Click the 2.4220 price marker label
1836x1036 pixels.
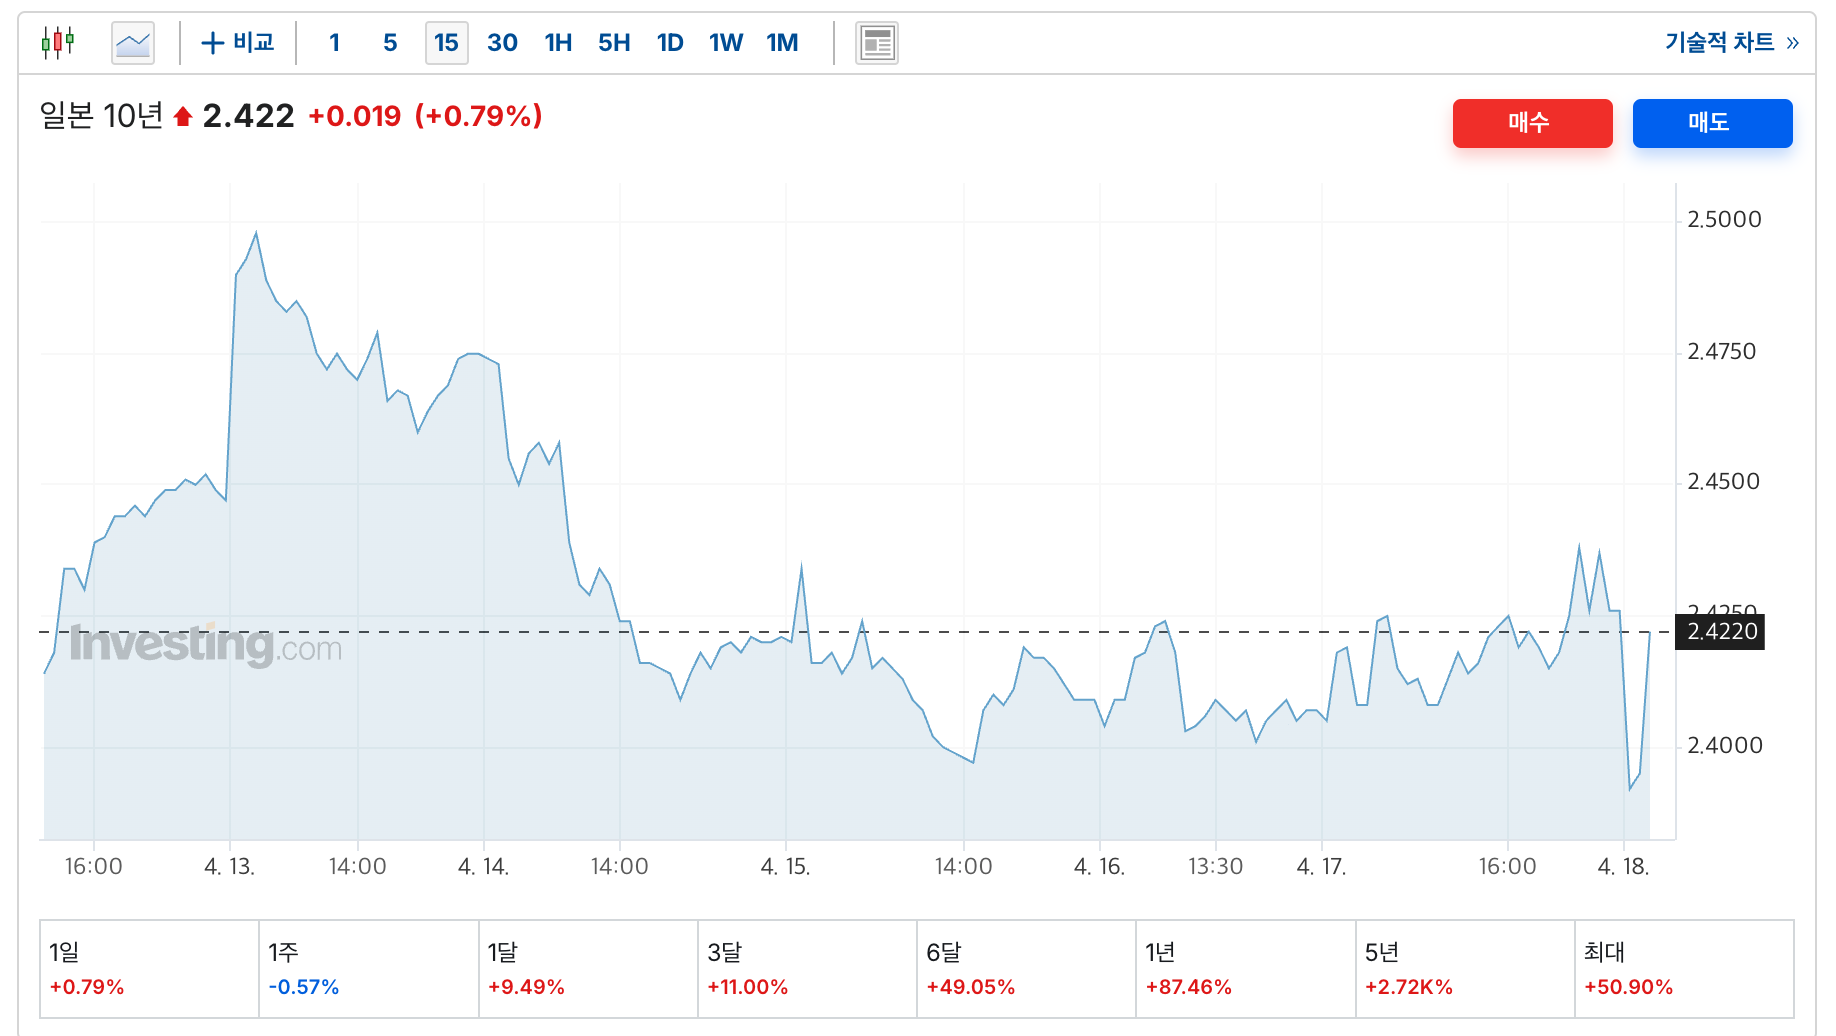pyautogui.click(x=1720, y=632)
